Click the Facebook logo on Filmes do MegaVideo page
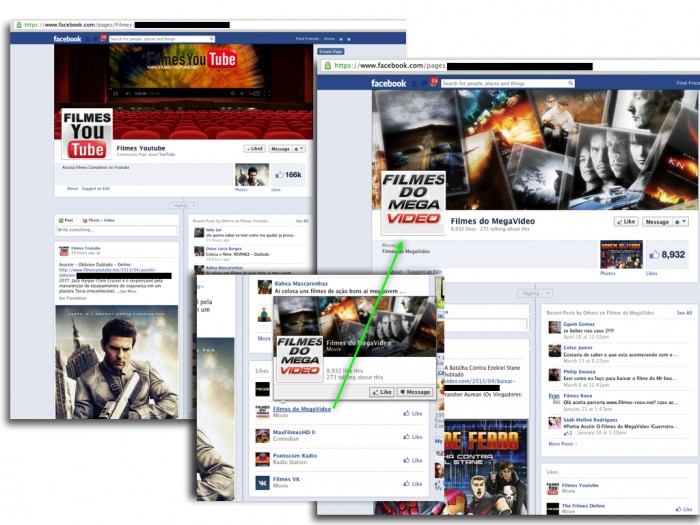This screenshot has width=700, height=525. tap(388, 83)
